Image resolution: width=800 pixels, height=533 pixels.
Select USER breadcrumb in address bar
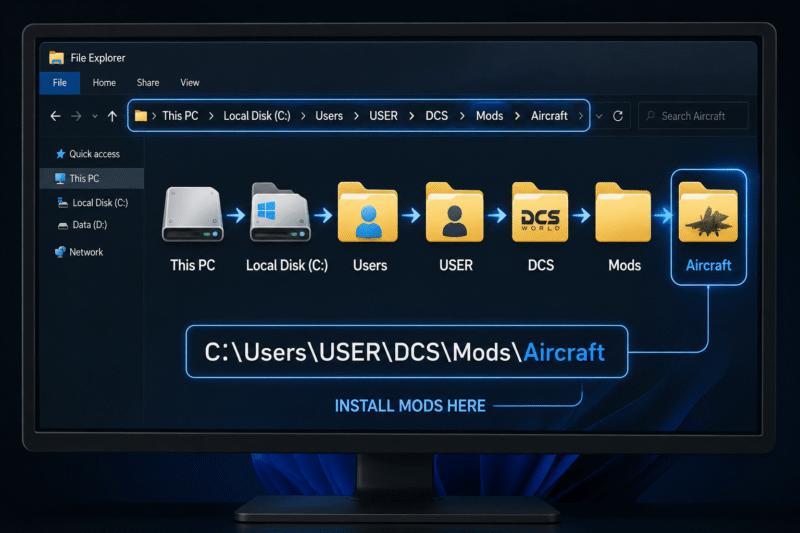(384, 116)
